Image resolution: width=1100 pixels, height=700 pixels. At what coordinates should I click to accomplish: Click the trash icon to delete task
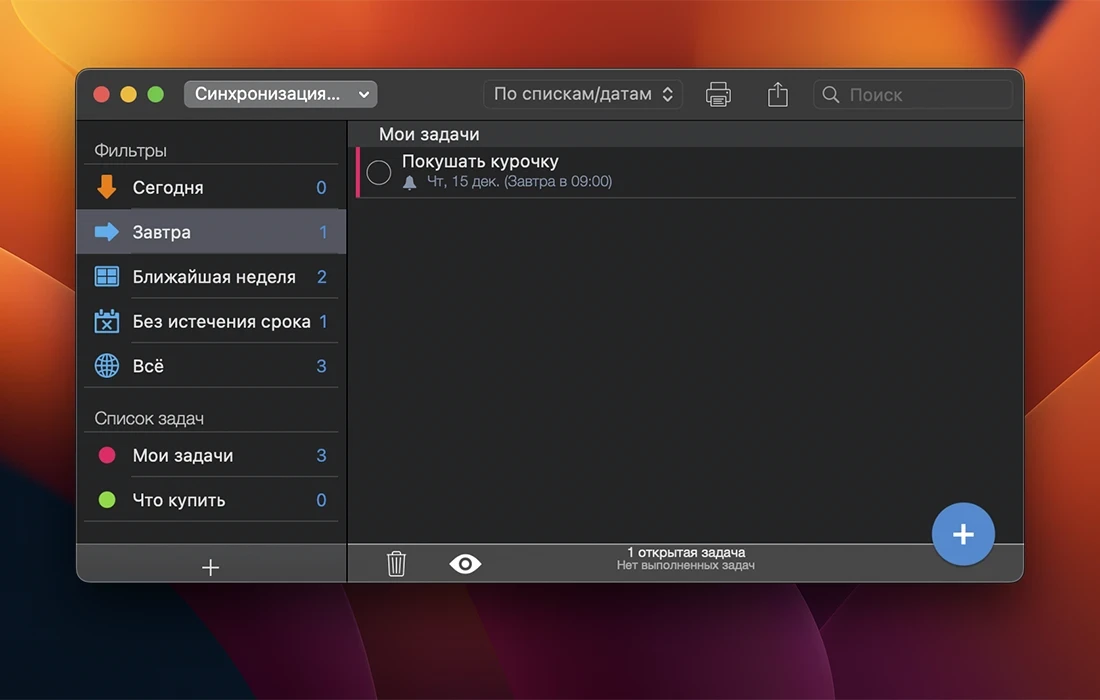click(x=396, y=564)
